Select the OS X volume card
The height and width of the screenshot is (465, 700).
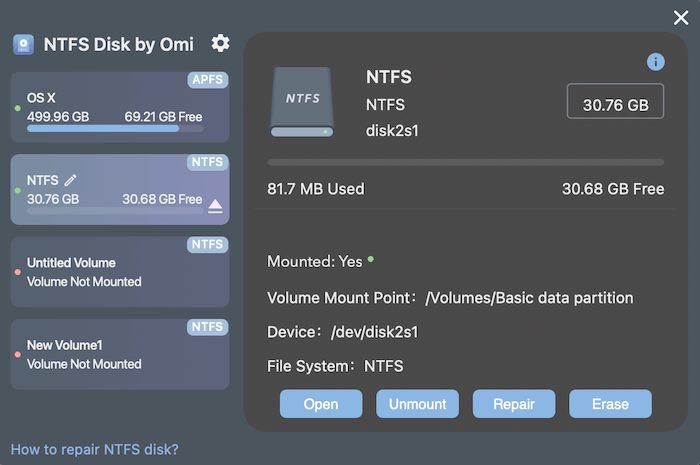click(x=120, y=107)
